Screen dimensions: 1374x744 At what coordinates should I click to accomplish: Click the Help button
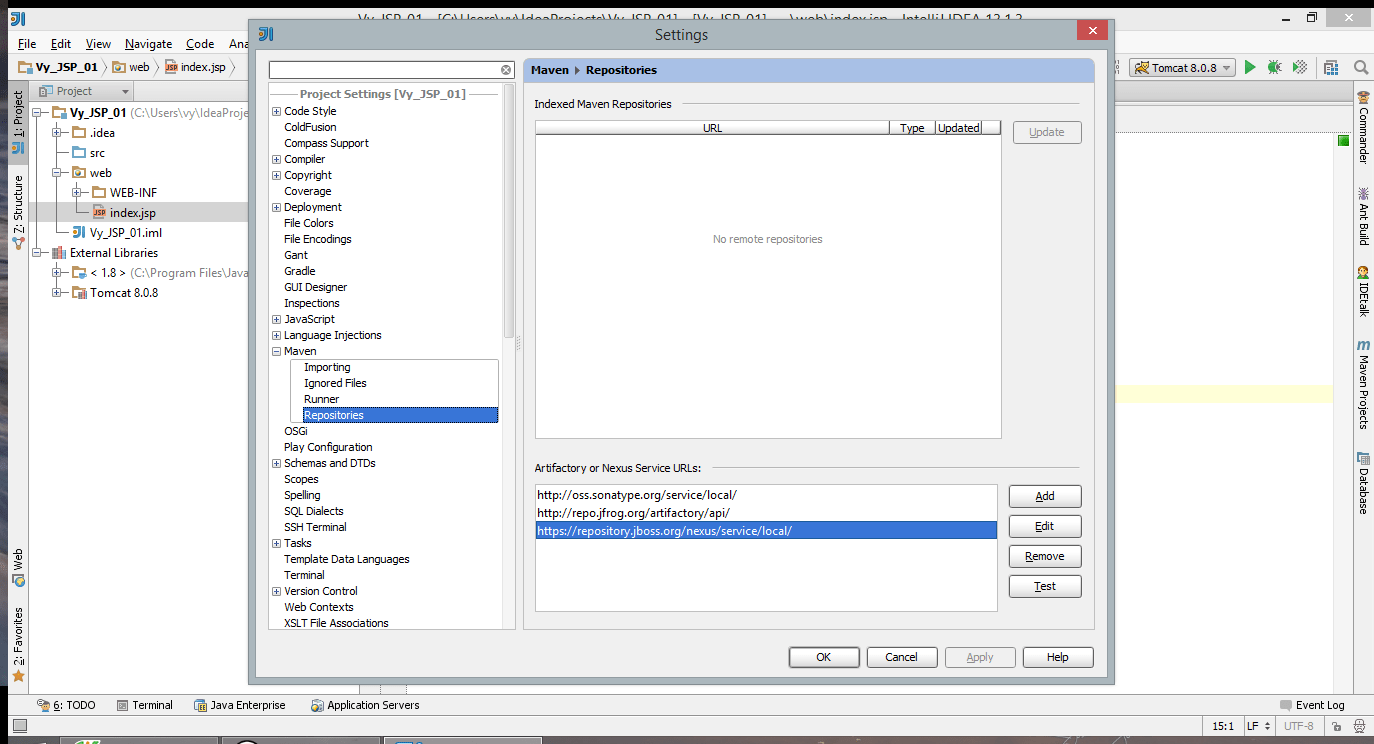click(1058, 657)
